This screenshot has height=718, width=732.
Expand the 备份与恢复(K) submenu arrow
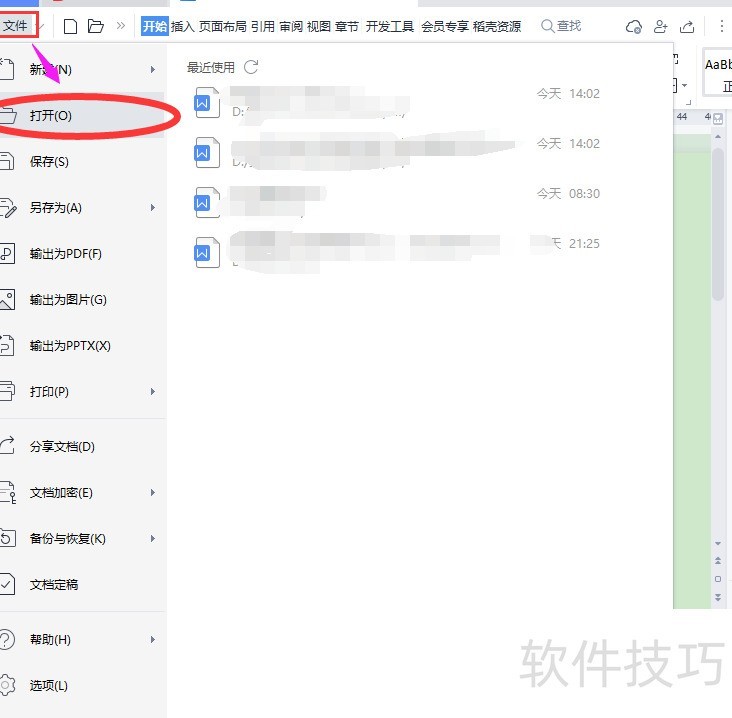(x=153, y=538)
